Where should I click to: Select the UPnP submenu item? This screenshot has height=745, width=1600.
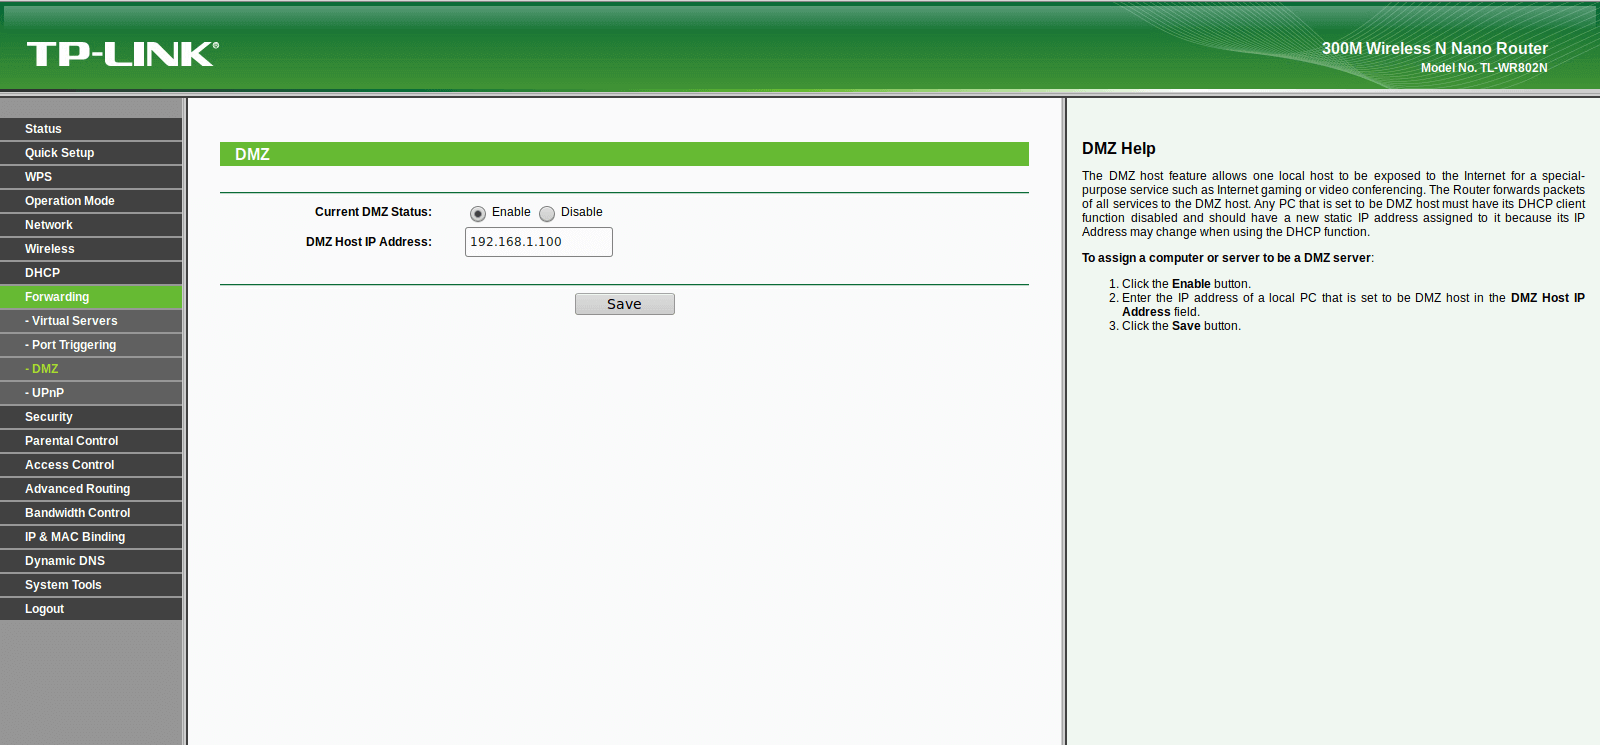[x=91, y=393]
